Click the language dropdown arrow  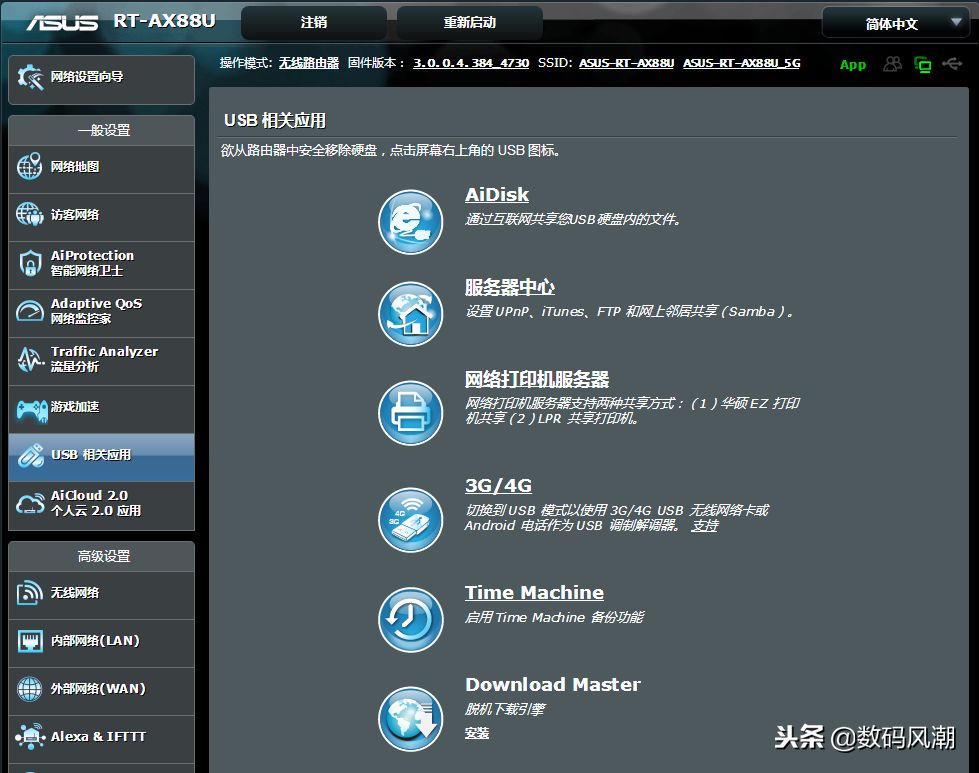955,22
